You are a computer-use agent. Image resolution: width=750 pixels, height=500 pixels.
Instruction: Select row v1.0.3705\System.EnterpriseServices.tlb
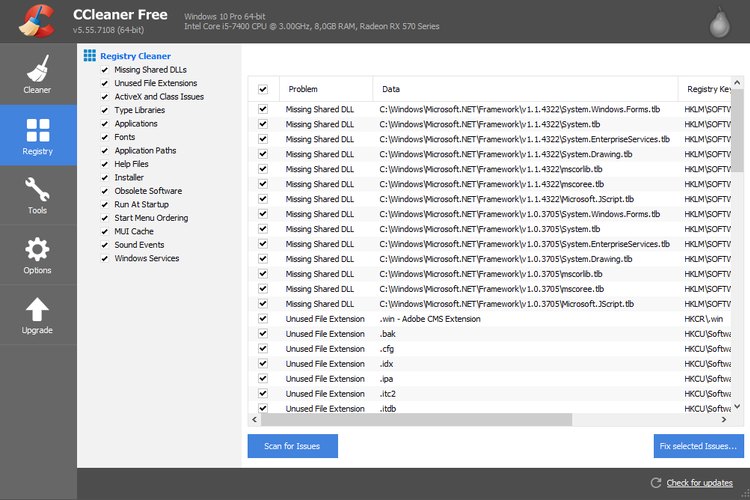(489, 244)
